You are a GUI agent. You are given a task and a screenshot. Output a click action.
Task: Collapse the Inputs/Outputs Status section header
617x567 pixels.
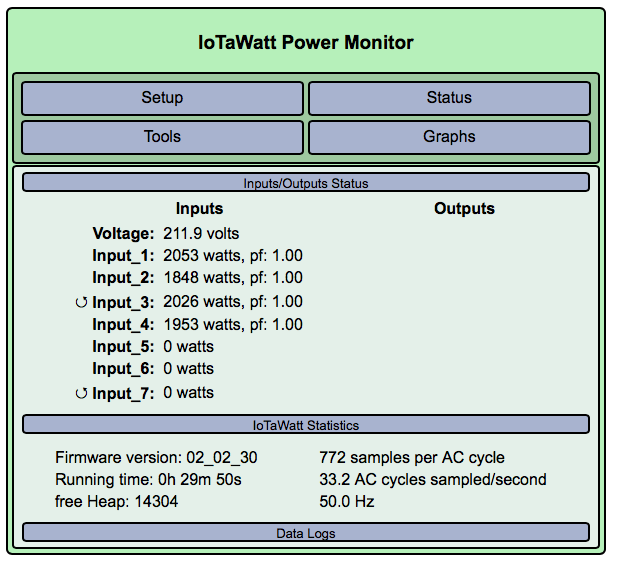tap(306, 183)
